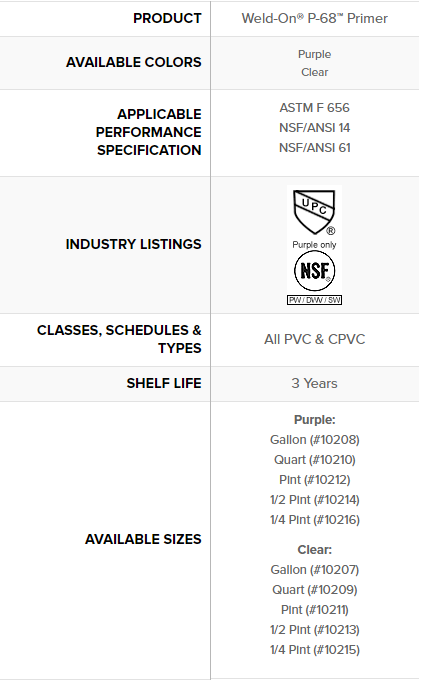
Task: Click the Purple Quart (#10210) entry
Action: point(315,460)
